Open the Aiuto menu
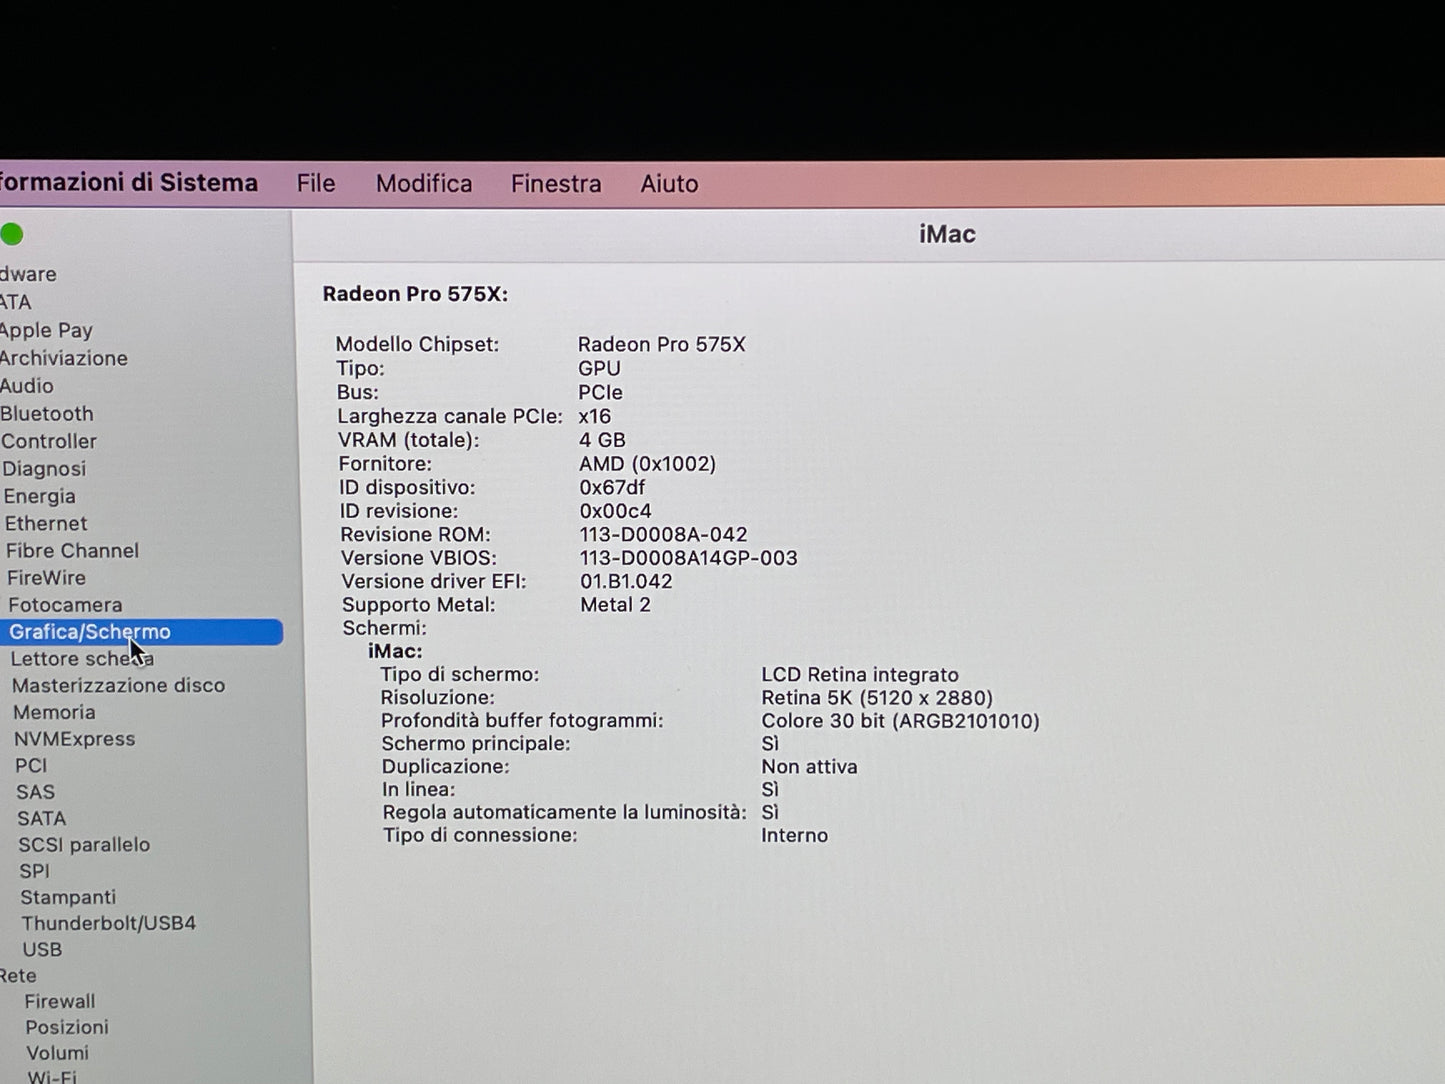1445x1084 pixels. pyautogui.click(x=669, y=184)
